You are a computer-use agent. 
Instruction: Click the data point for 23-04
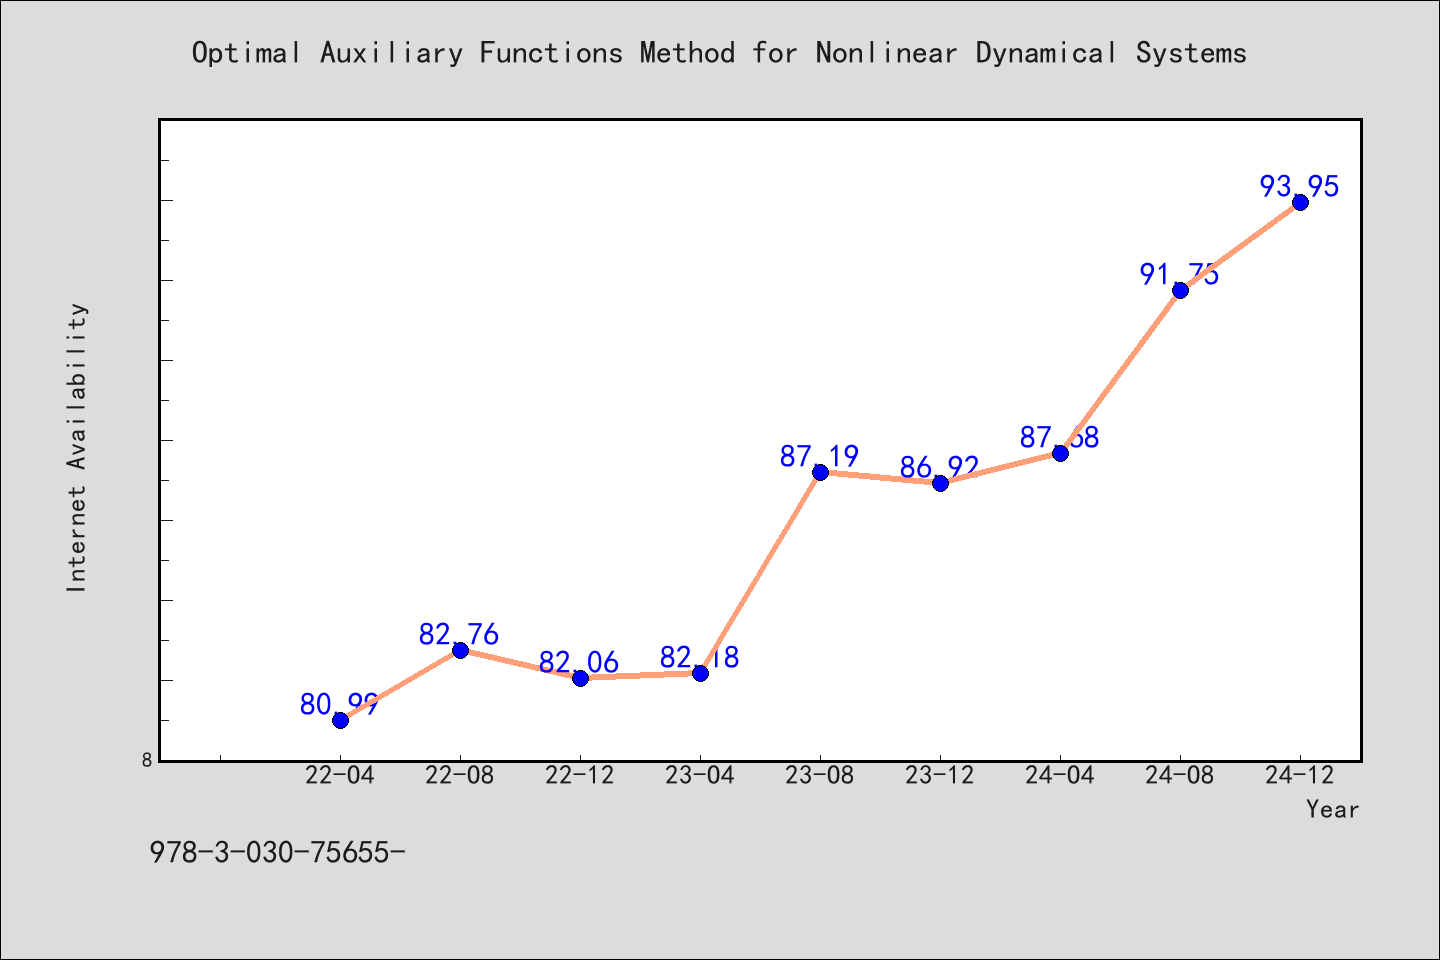700,673
